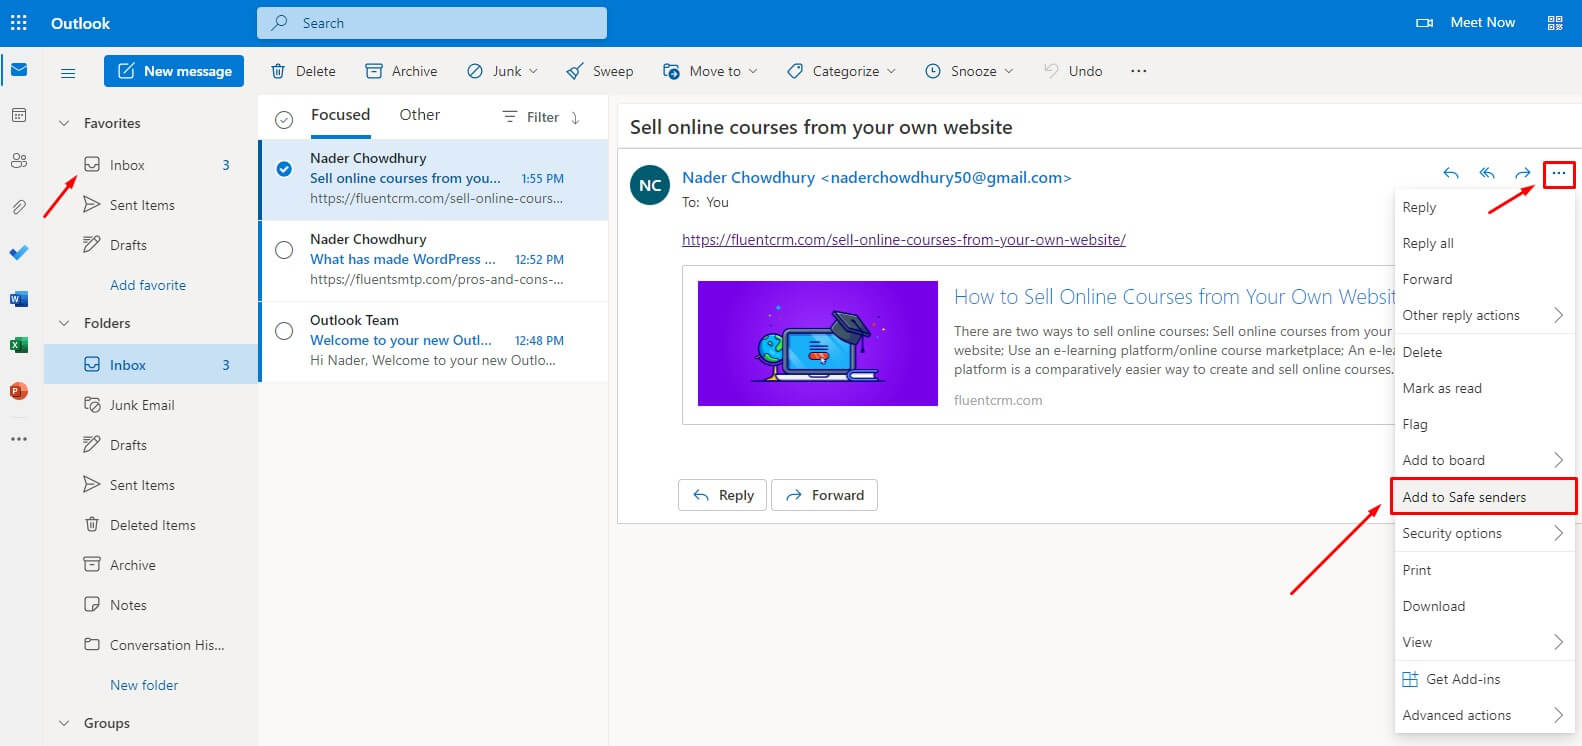The image size is (1582, 746).
Task: Toggle select all messages circle
Action: click(x=284, y=119)
